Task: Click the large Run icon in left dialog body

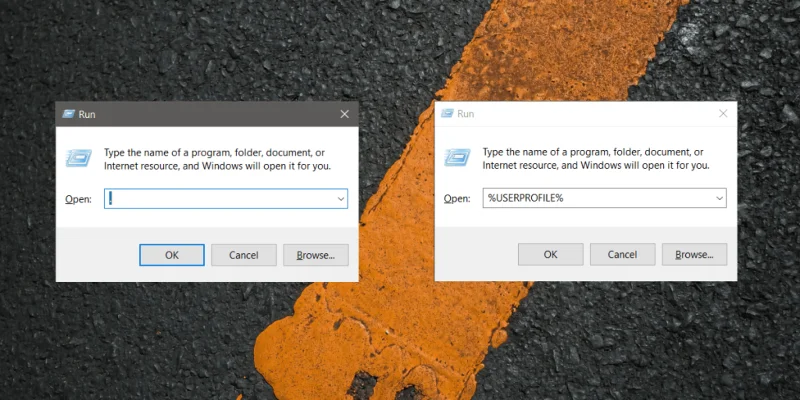Action: tap(79, 158)
